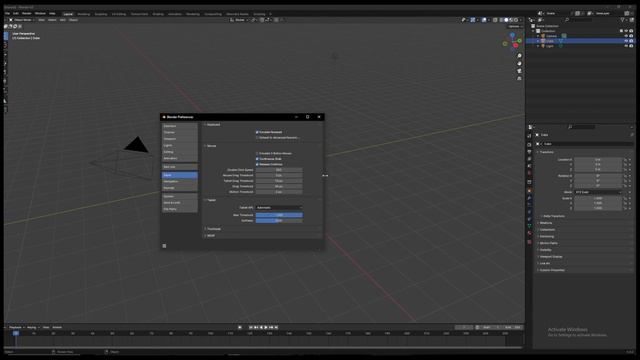Open World properties tab icon
The image size is (640, 360).
(529, 173)
